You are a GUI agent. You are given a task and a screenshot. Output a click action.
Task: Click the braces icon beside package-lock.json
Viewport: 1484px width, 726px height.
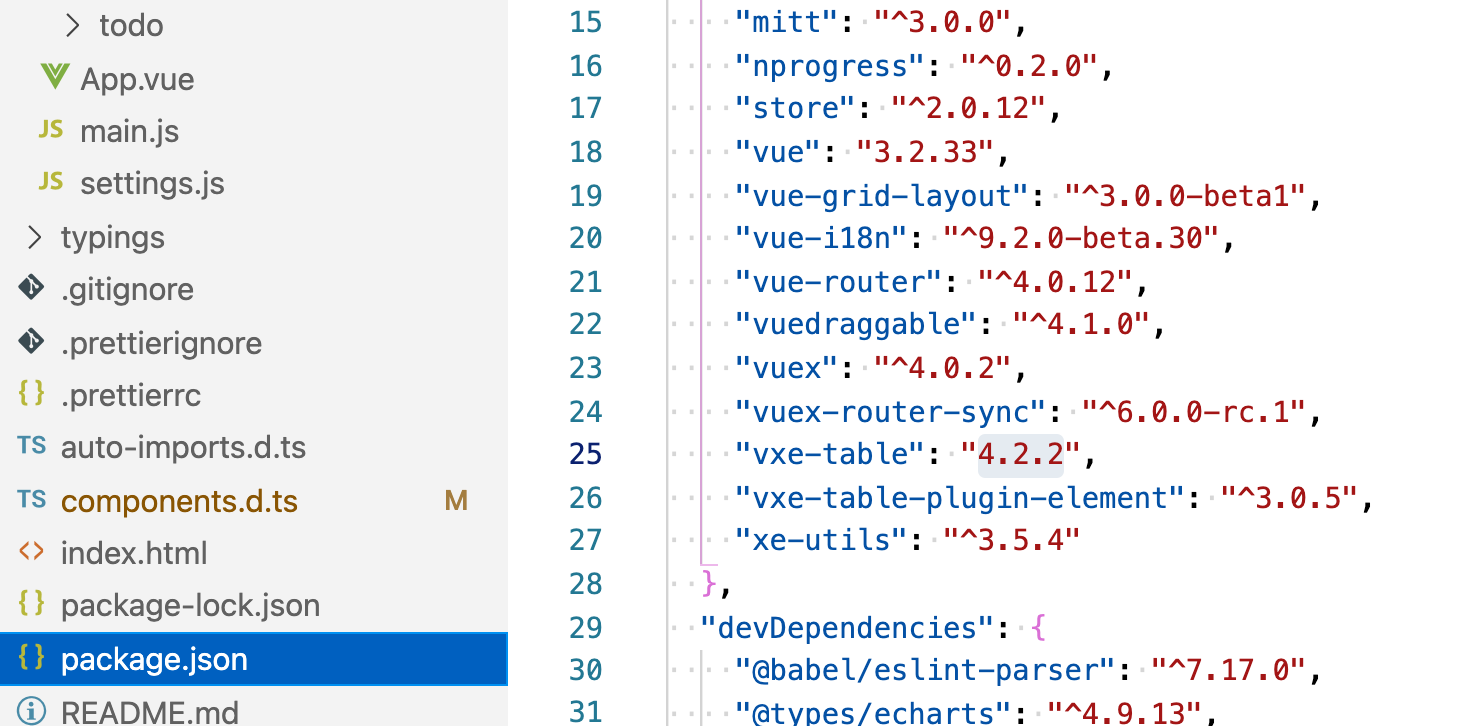[x=31, y=605]
